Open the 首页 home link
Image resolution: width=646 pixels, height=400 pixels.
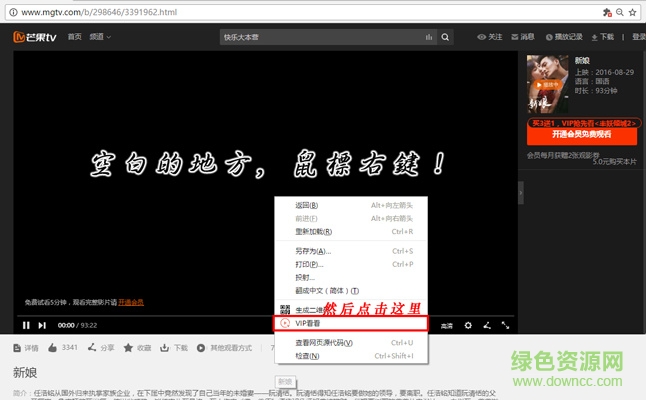[x=75, y=37]
